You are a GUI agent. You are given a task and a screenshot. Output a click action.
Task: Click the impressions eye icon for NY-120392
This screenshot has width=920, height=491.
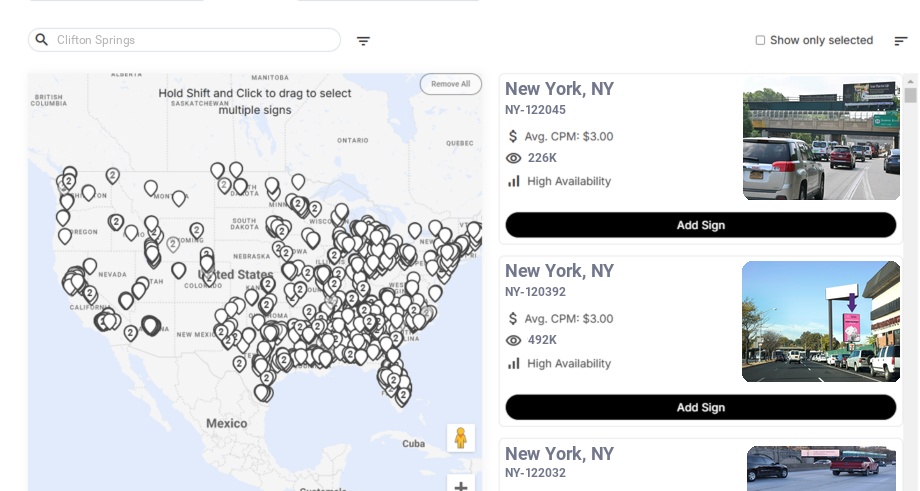tap(514, 340)
